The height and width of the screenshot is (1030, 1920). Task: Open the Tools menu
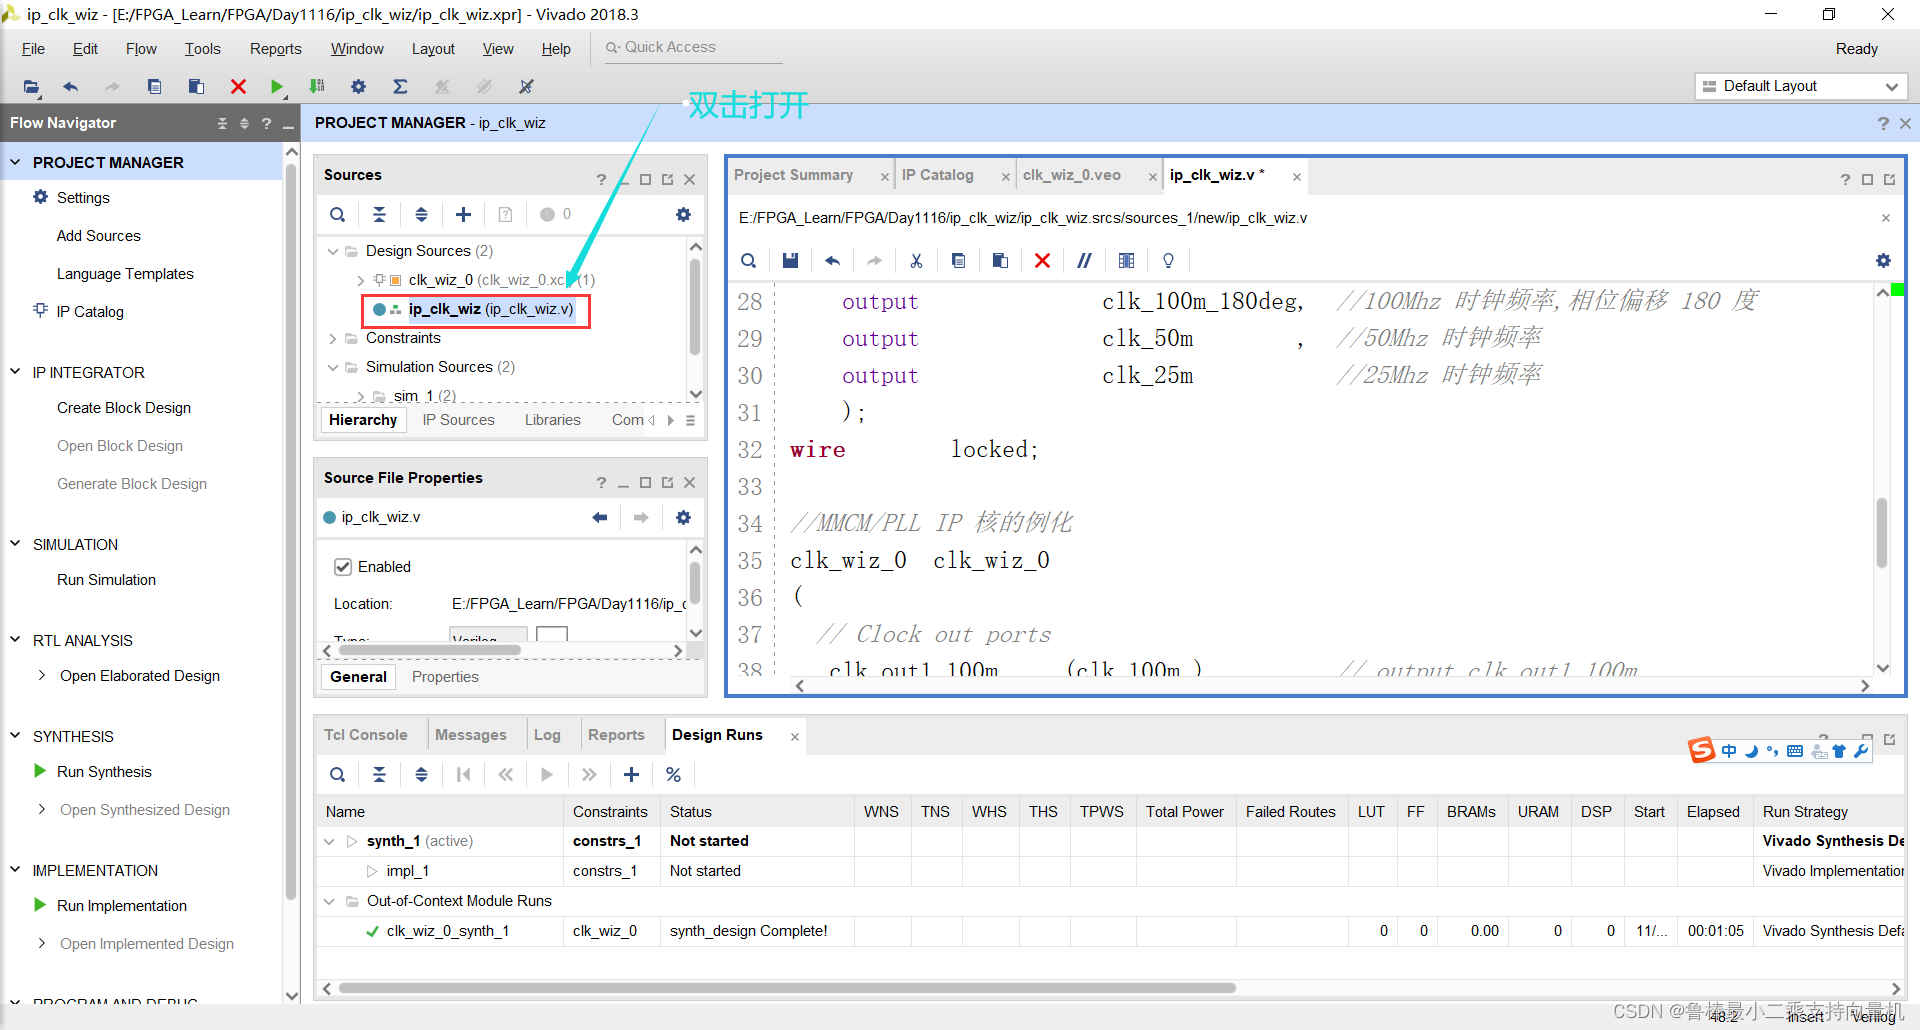[x=202, y=49]
